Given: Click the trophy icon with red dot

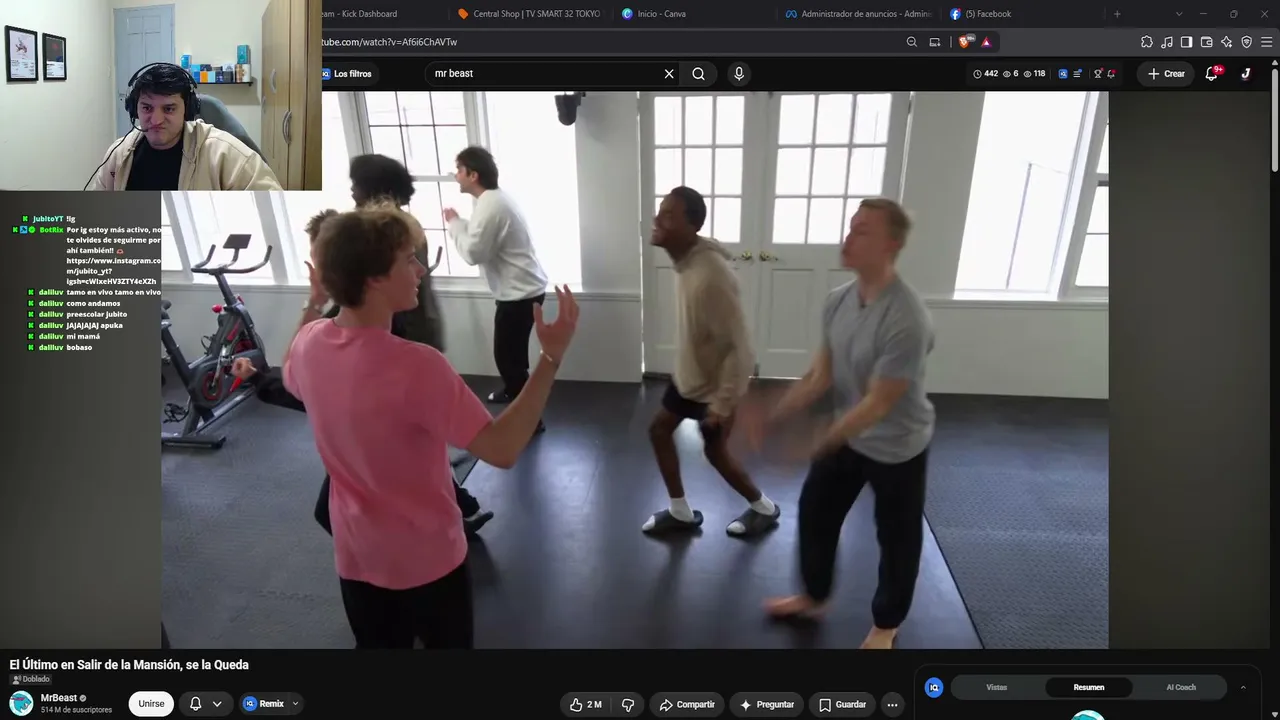Looking at the screenshot, I should pyautogui.click(x=1098, y=73).
